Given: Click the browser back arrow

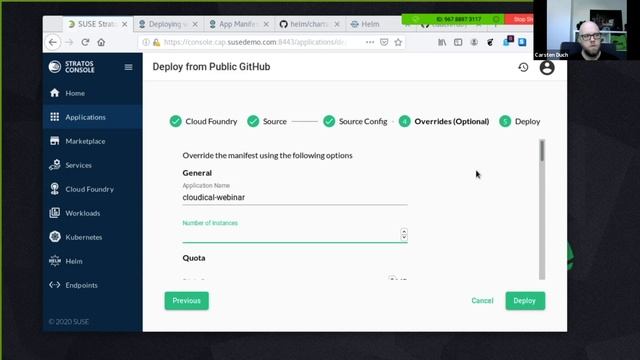Looking at the screenshot, I should tap(53, 42).
